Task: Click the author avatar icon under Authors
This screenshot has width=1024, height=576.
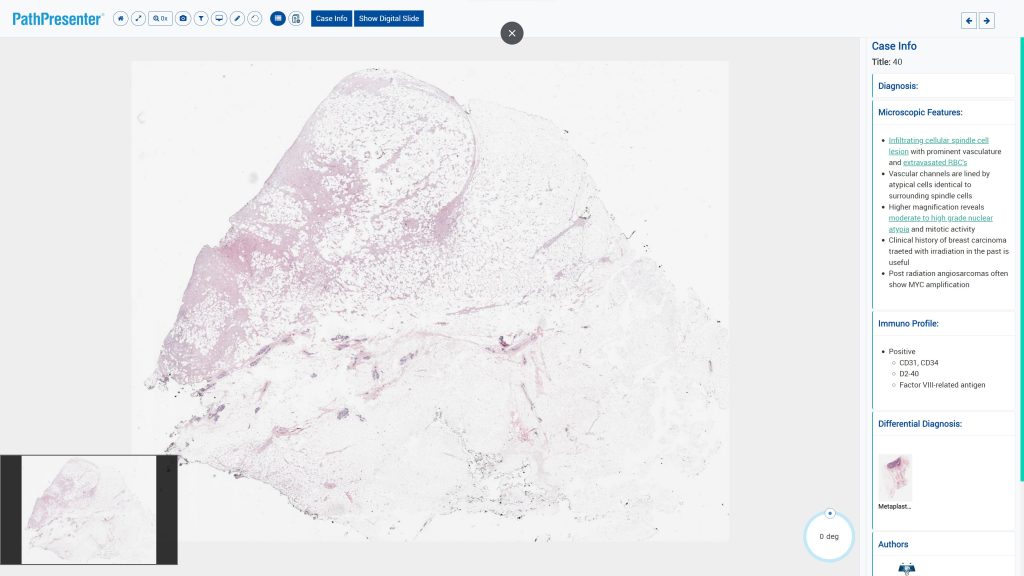Action: 906,568
